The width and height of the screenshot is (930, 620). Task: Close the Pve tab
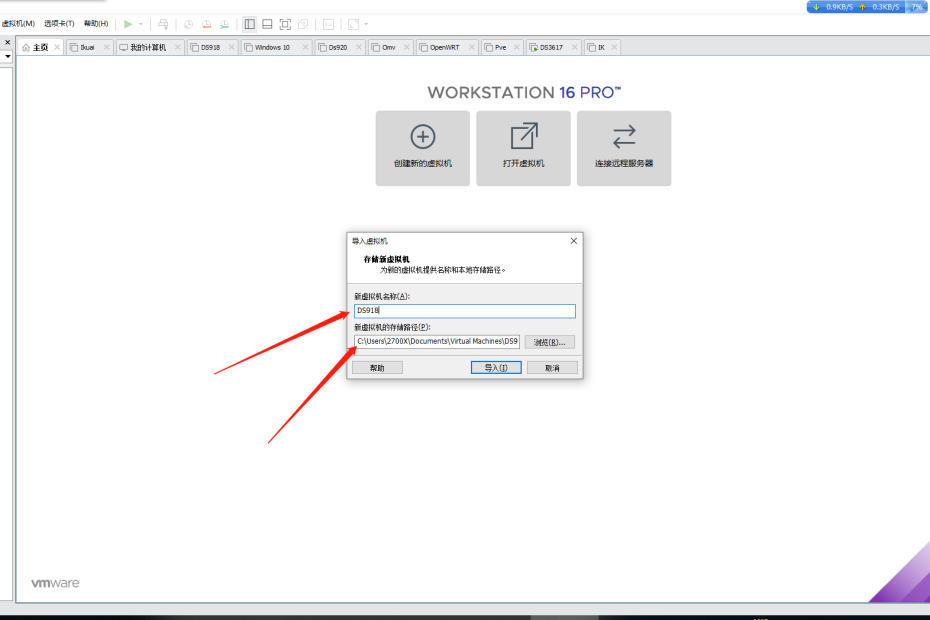click(517, 47)
